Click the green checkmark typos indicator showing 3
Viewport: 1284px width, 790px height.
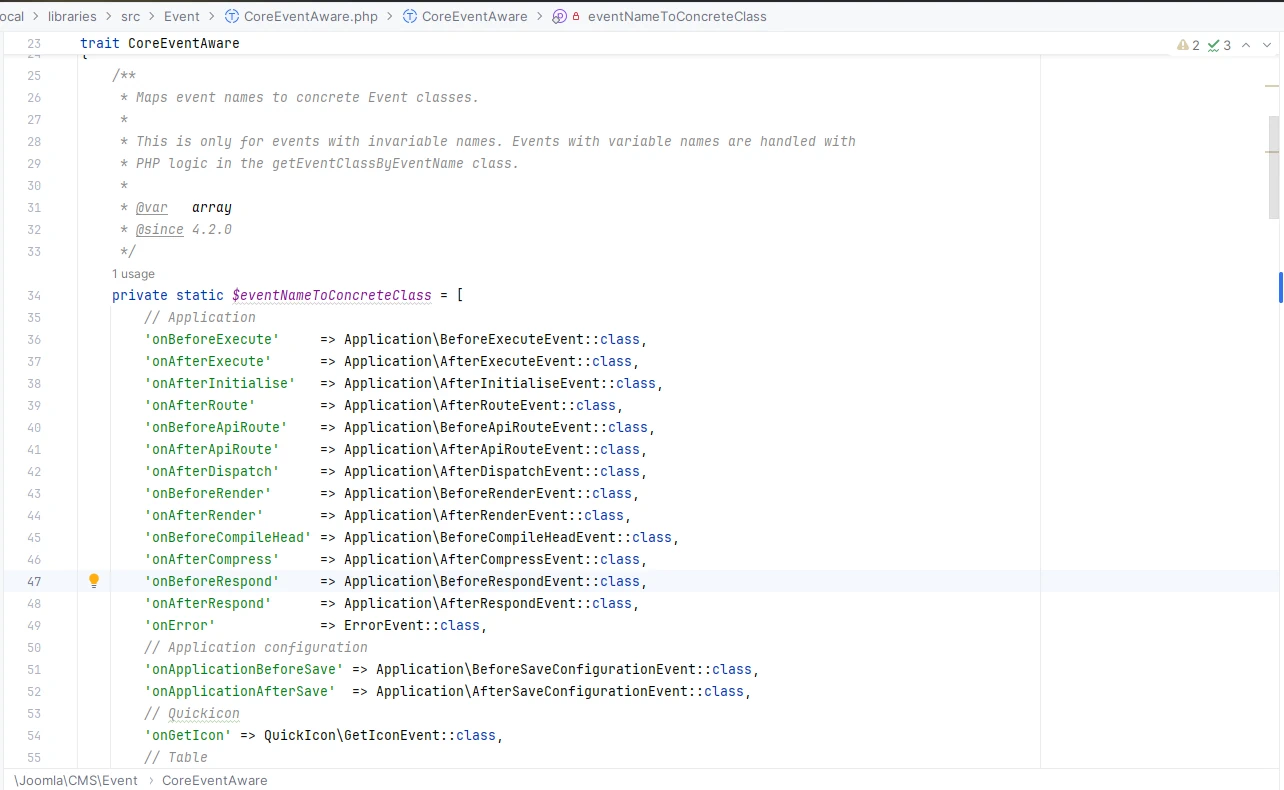[1219, 44]
